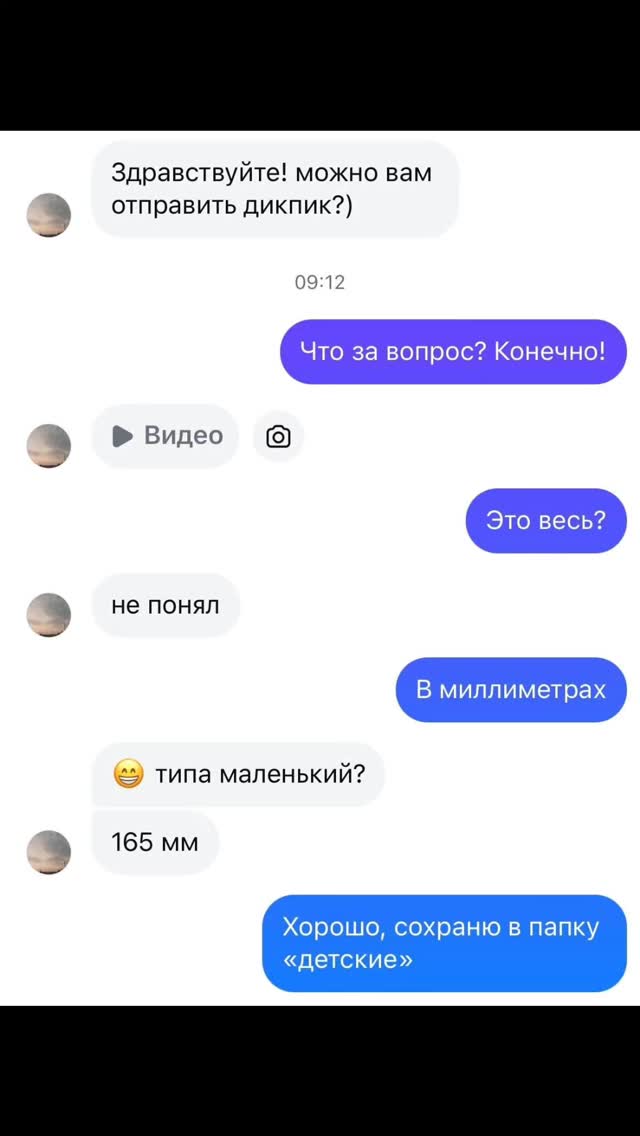Select the "типа маленький?" message text

(x=259, y=774)
